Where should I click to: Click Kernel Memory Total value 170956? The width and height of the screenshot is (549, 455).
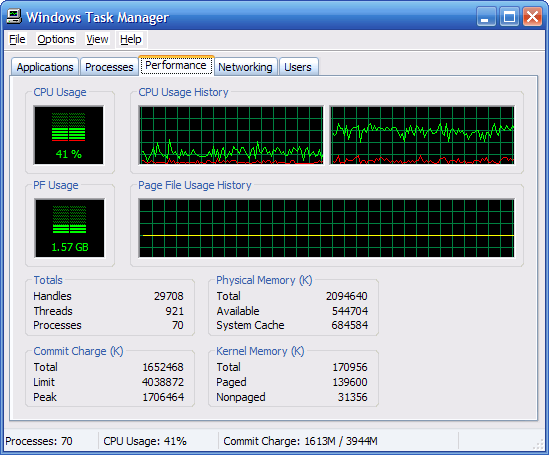coord(350,367)
